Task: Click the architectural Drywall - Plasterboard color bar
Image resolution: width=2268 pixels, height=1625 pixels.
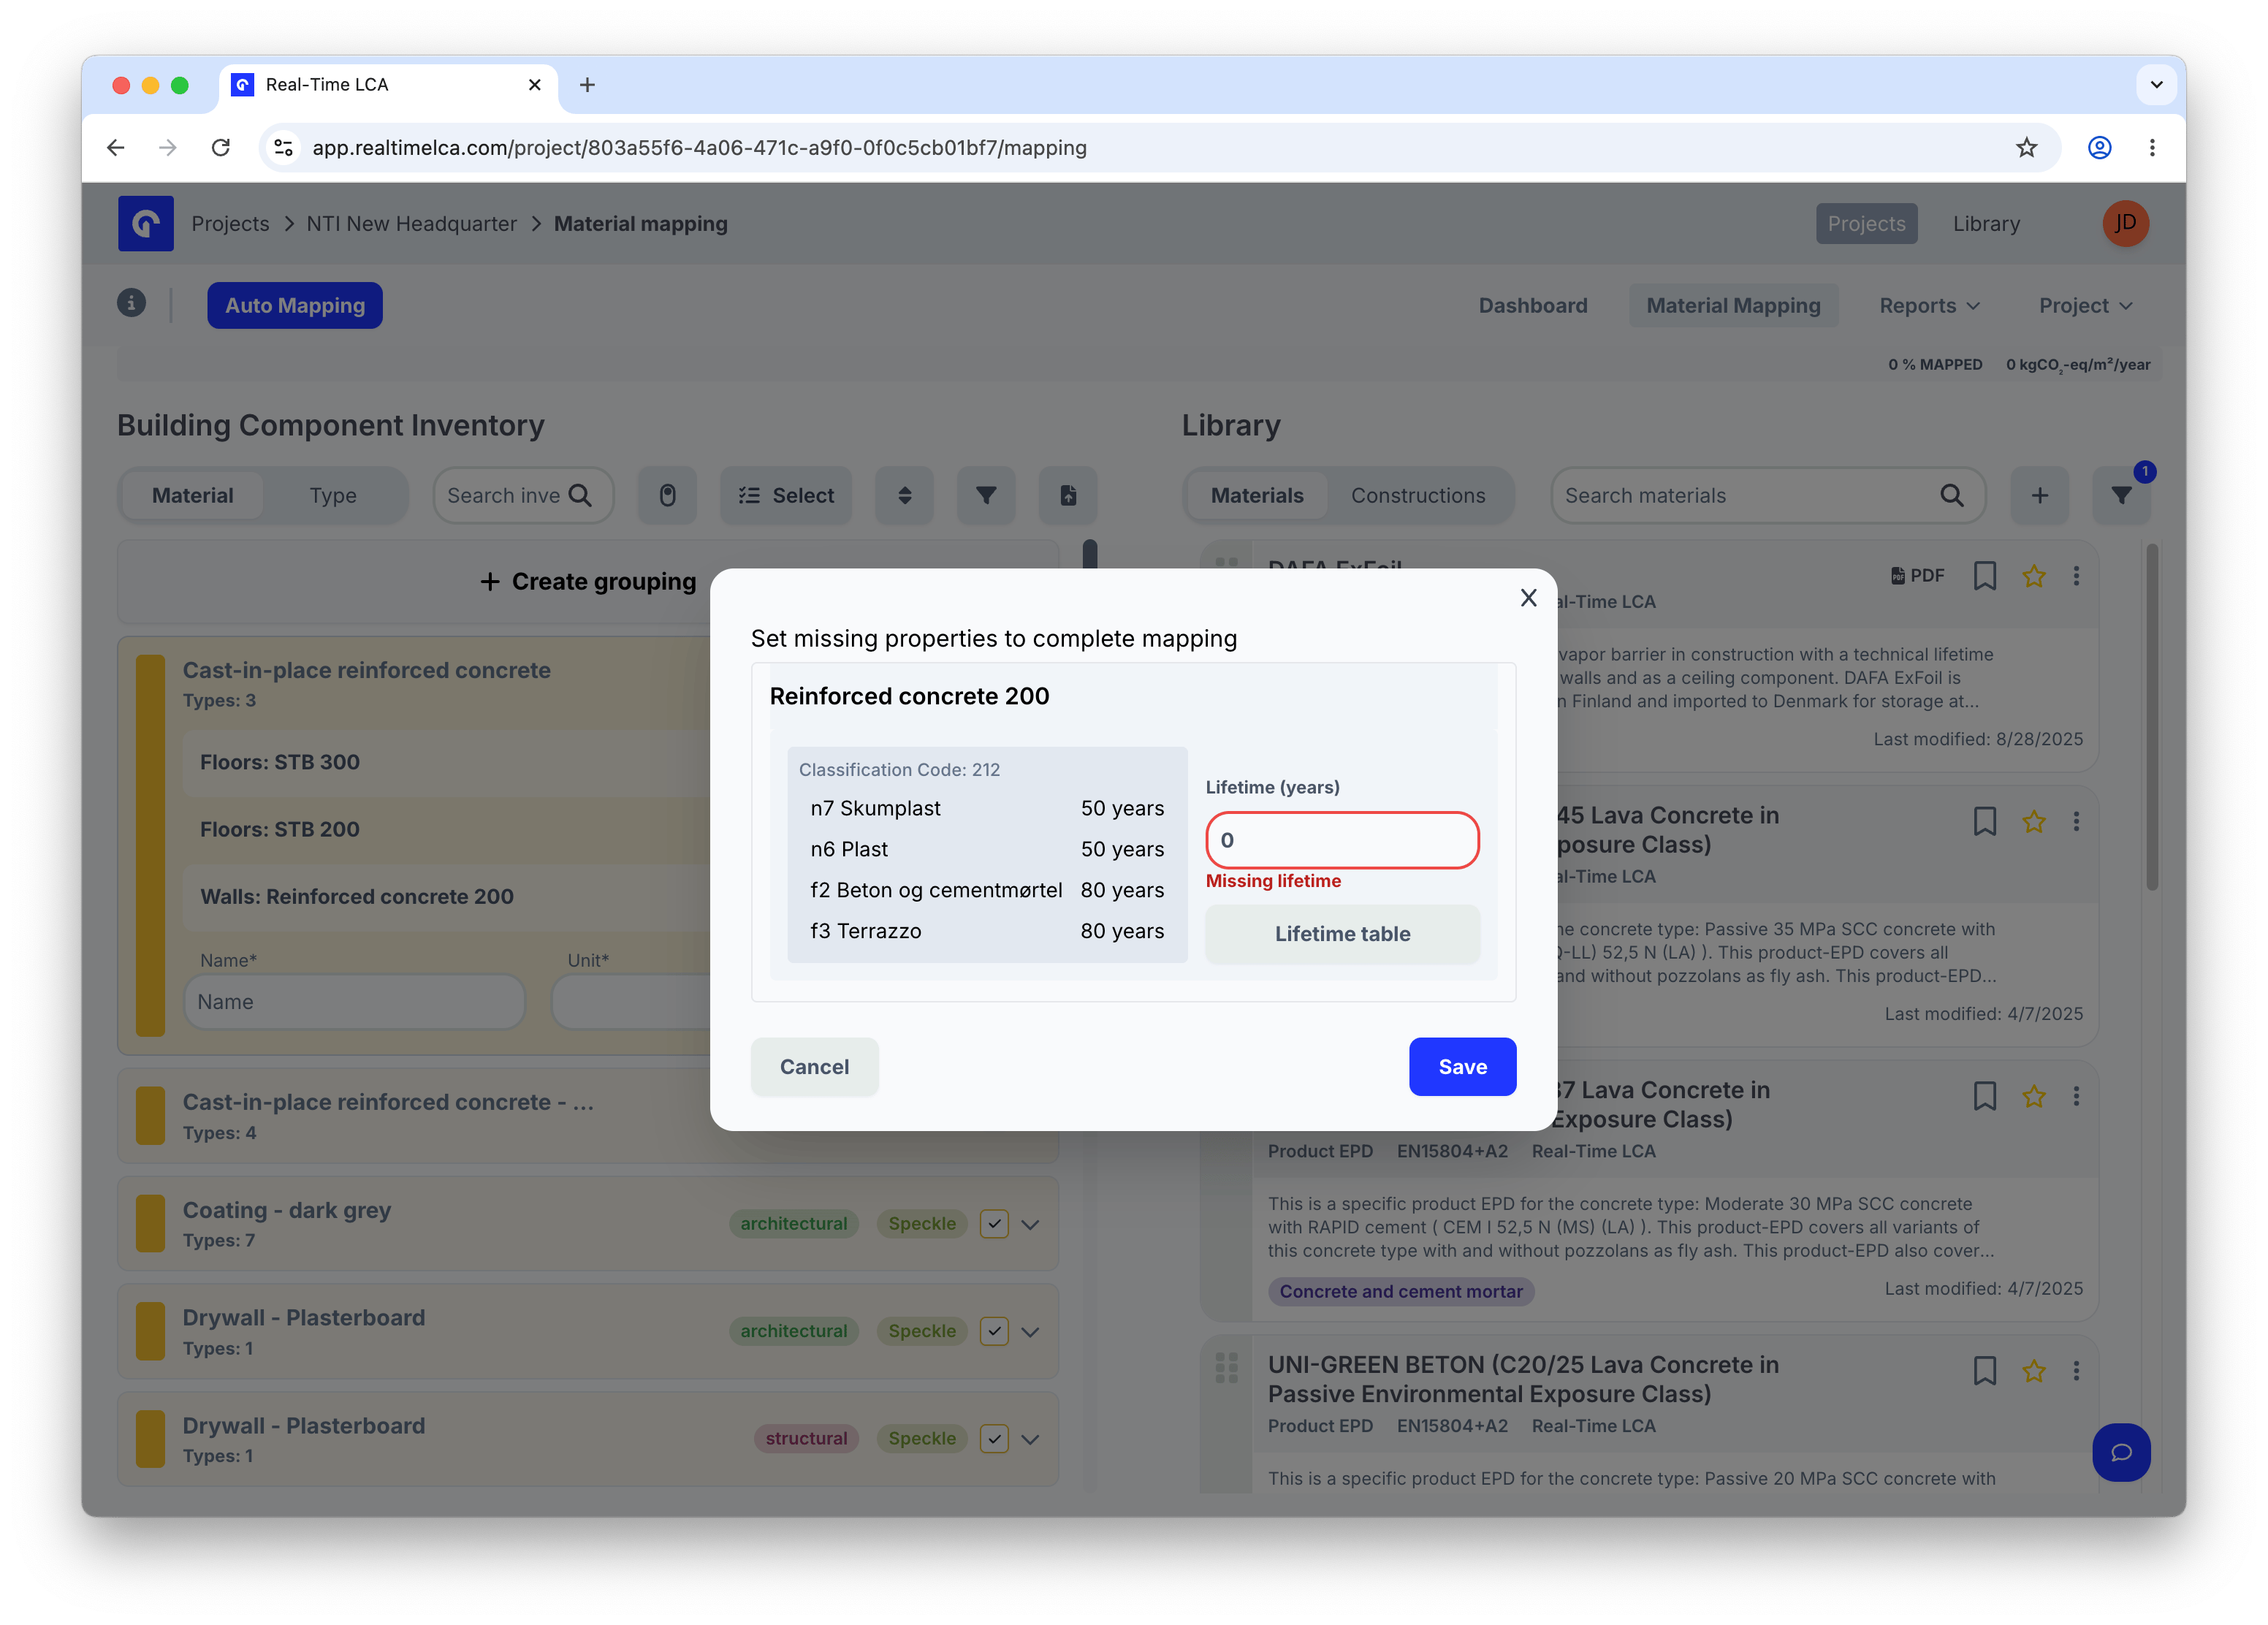Action: pos(150,1331)
